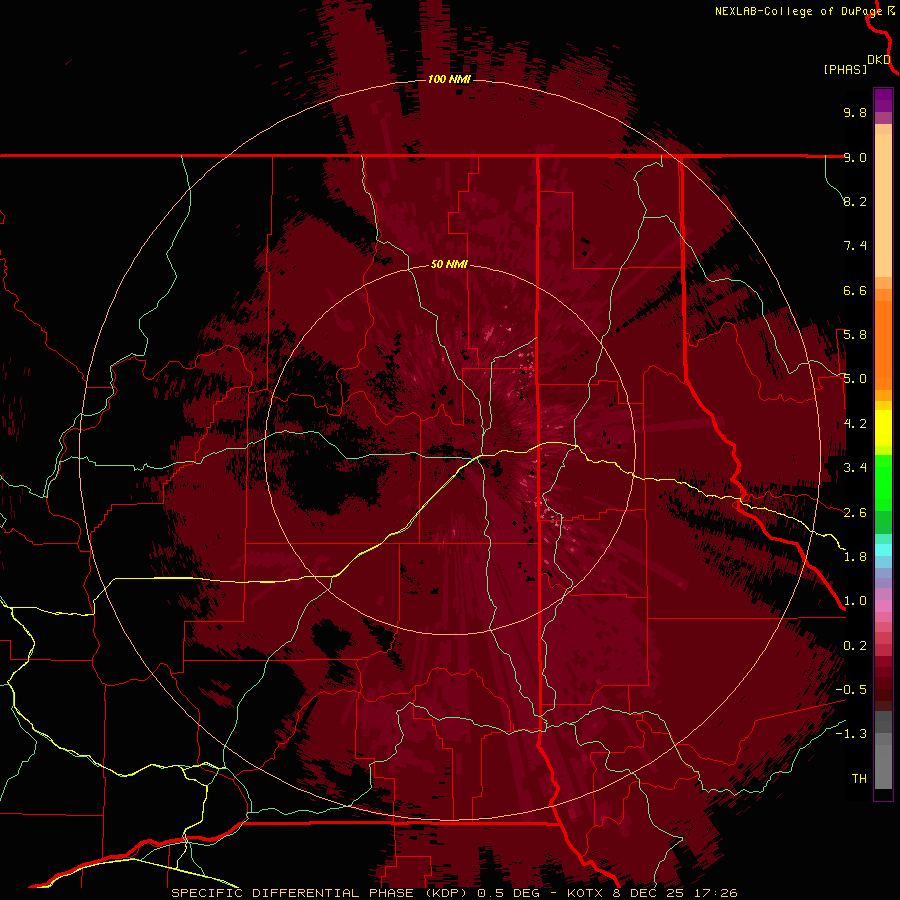The image size is (900, 900).
Task: Click the dark purple top of color scale
Action: 883,100
